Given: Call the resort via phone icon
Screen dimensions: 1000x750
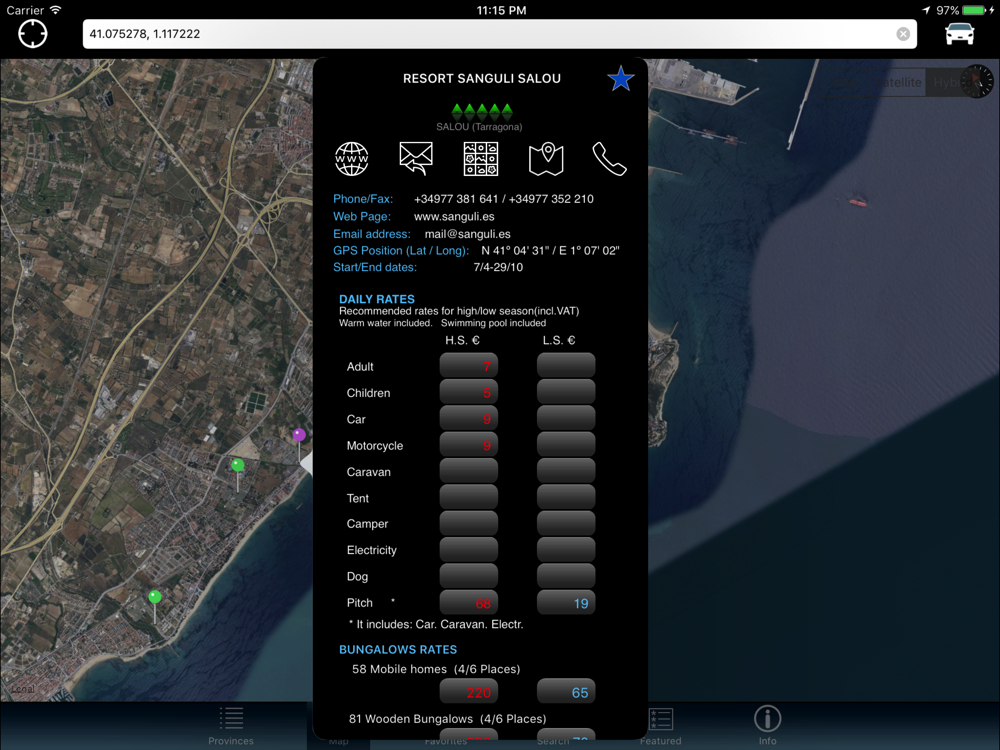Looking at the screenshot, I should pyautogui.click(x=610, y=159).
